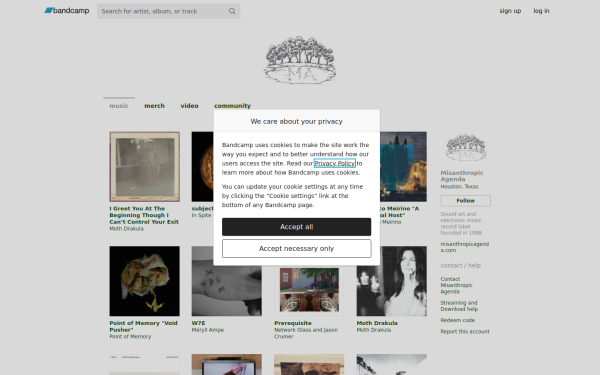This screenshot has height=375, width=600.
Task: Click the Accept all button
Action: (x=297, y=227)
